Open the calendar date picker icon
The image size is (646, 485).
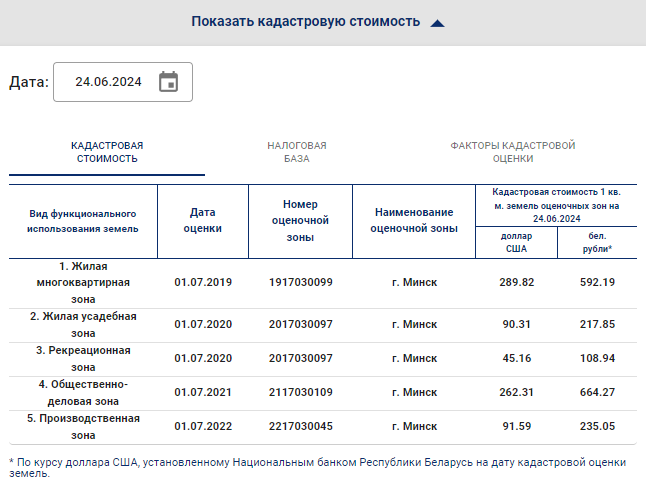coord(169,82)
